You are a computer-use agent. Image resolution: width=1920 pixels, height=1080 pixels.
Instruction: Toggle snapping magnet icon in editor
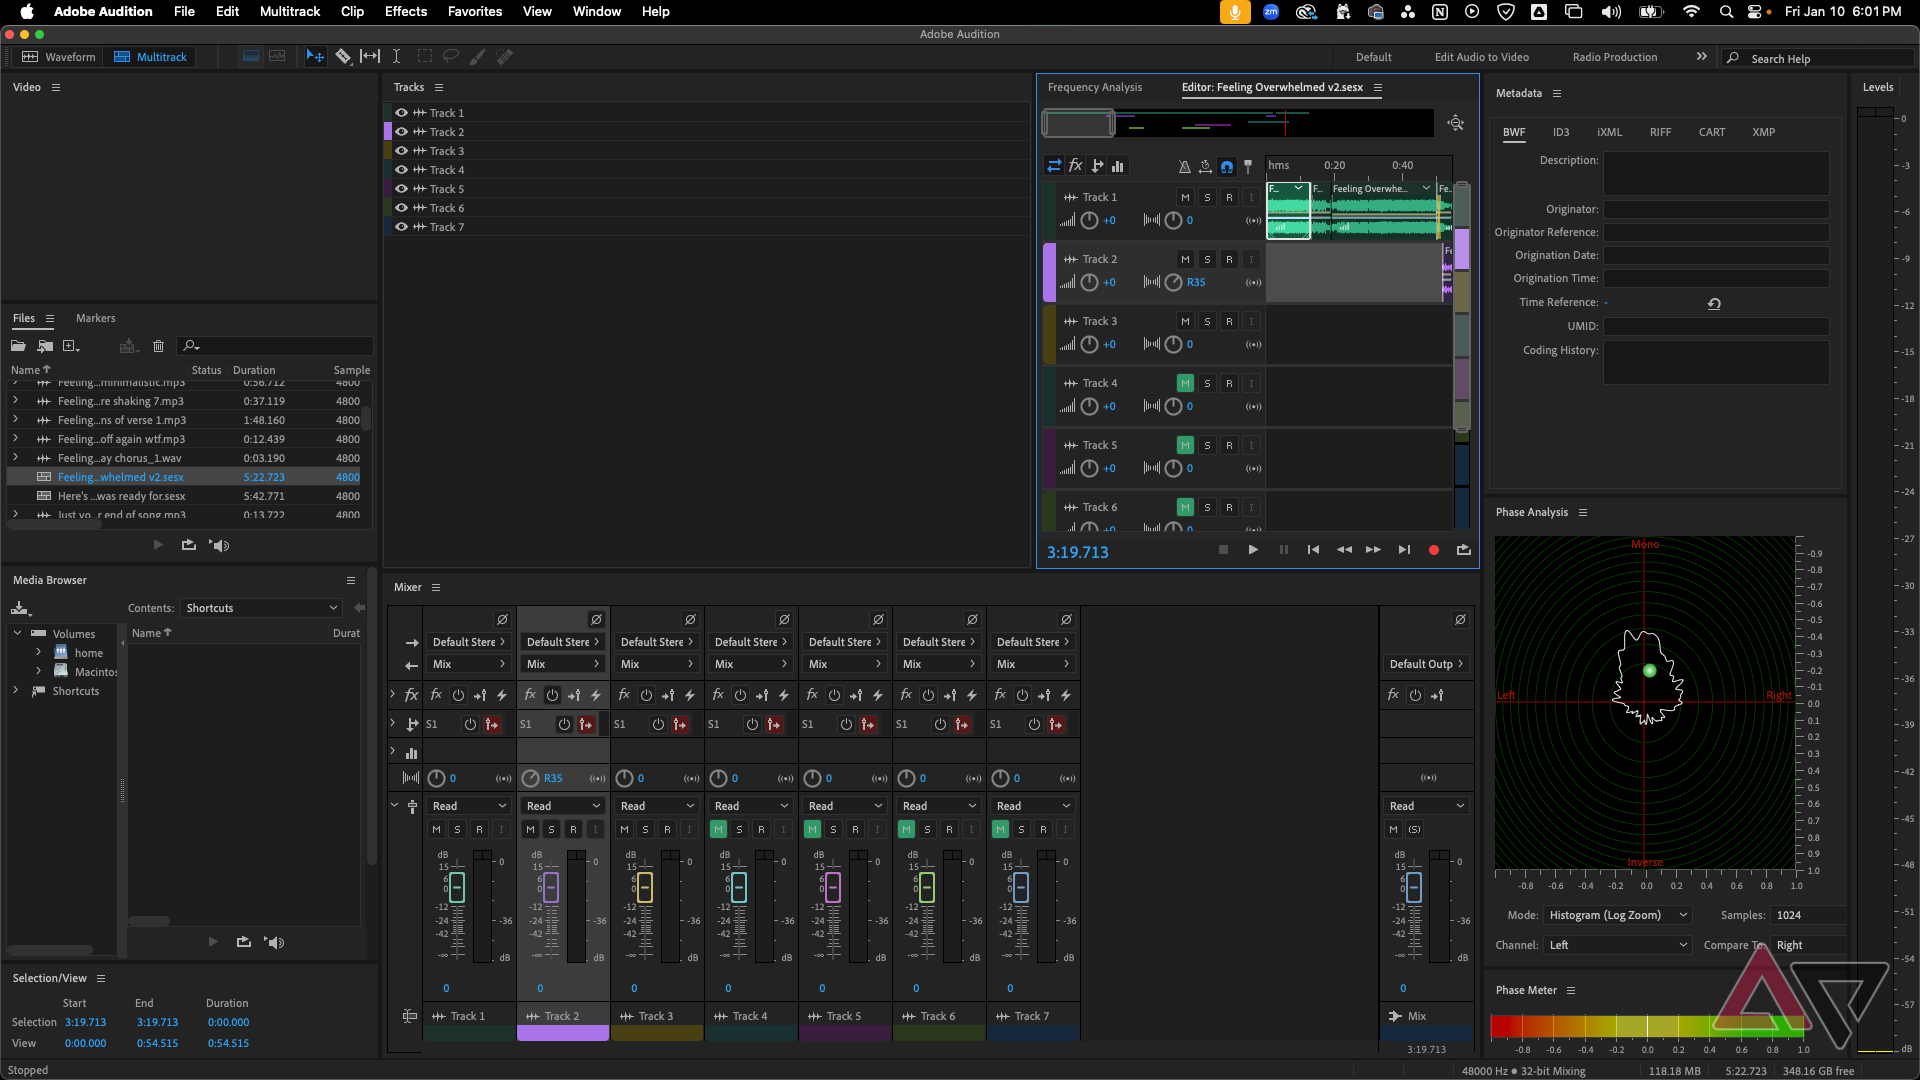coord(1227,167)
